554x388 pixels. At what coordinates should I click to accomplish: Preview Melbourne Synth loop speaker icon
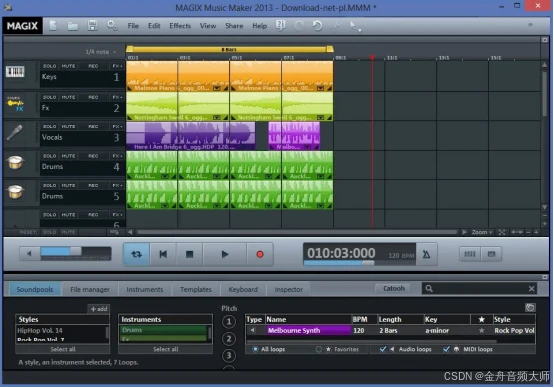click(252, 330)
